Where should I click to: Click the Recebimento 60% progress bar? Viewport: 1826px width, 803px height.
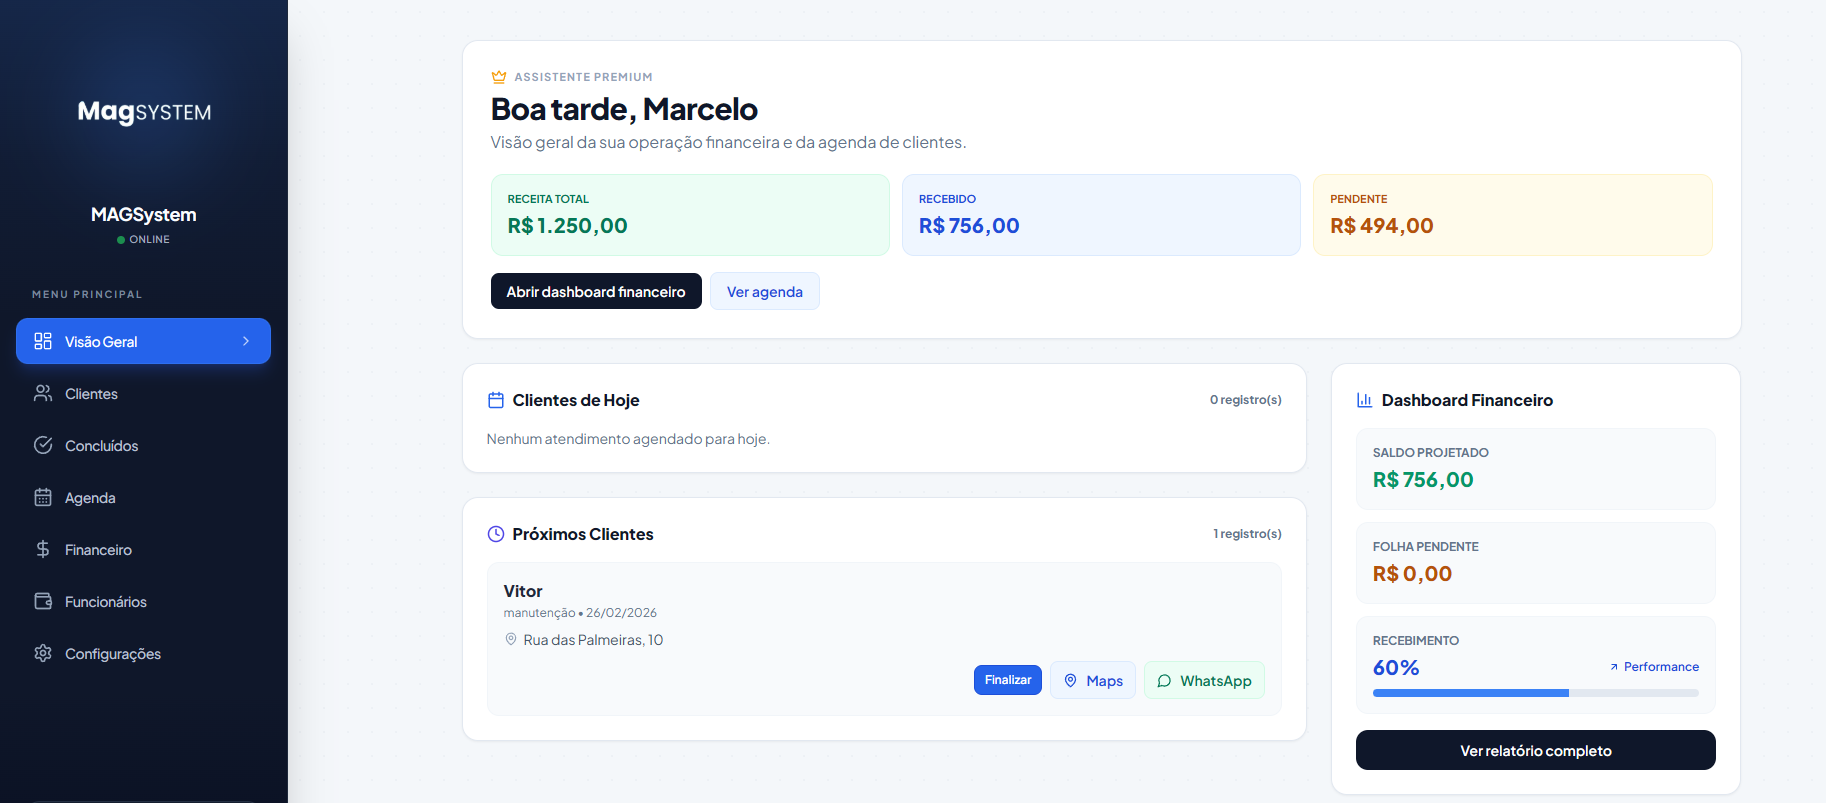pyautogui.click(x=1535, y=693)
